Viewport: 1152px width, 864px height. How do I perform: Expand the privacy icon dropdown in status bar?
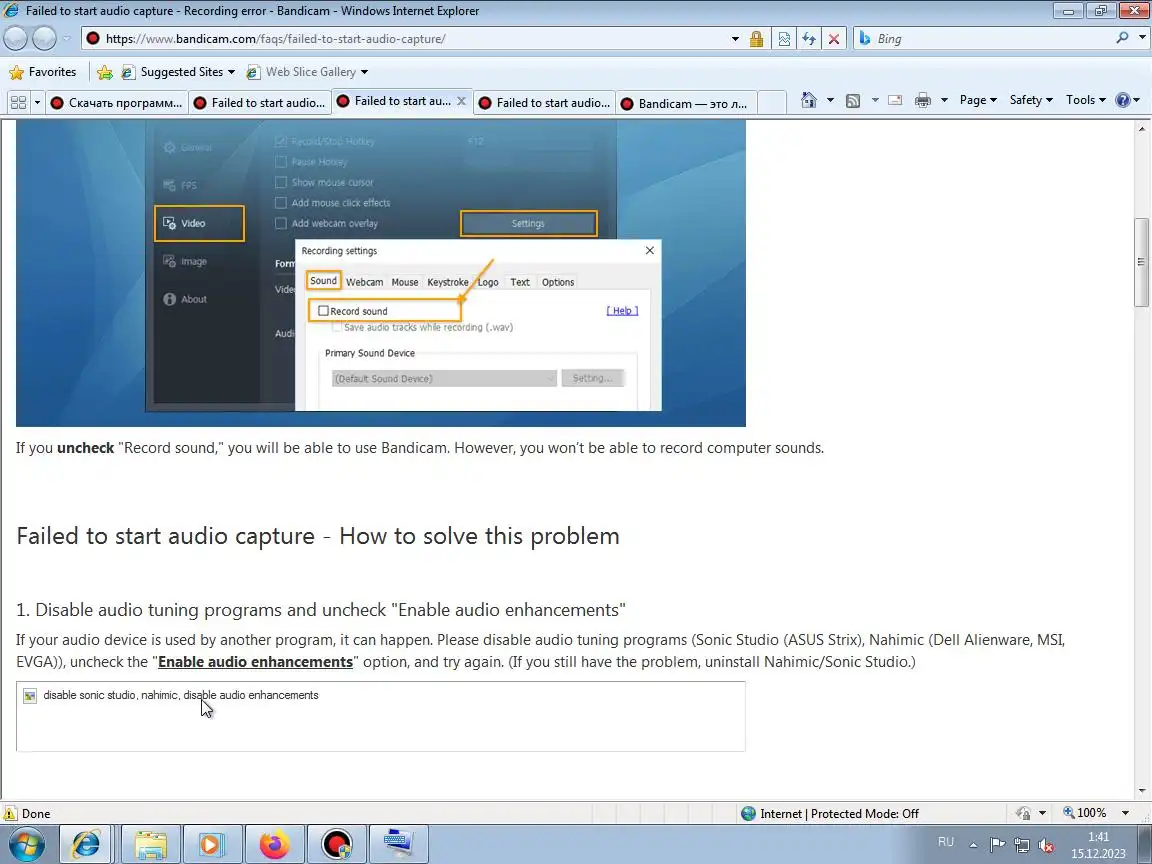(1042, 813)
